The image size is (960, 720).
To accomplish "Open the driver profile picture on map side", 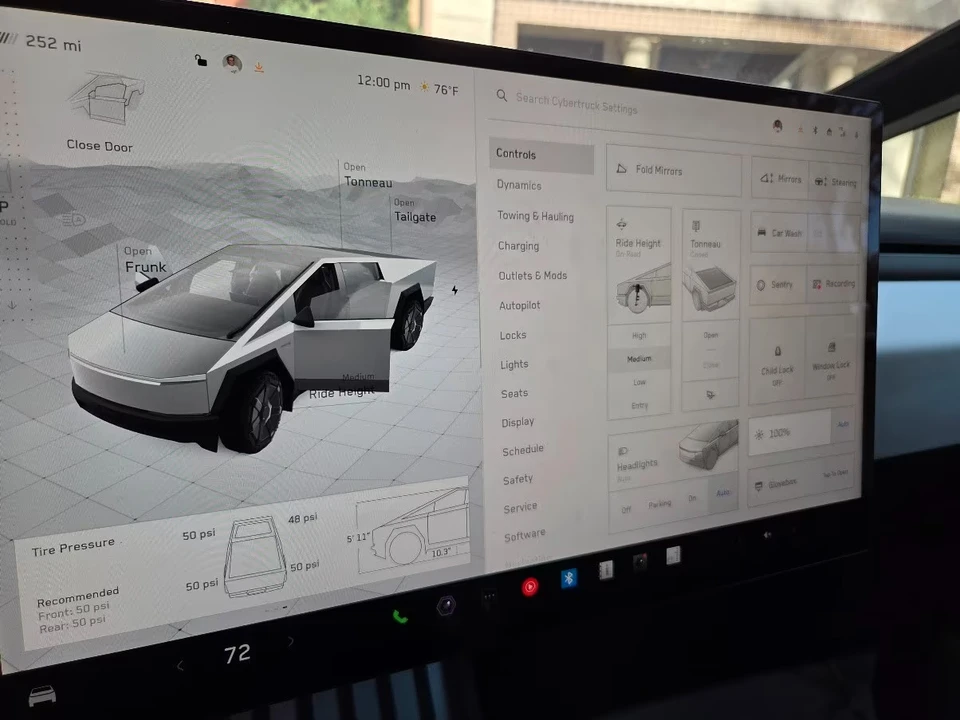I will point(232,62).
